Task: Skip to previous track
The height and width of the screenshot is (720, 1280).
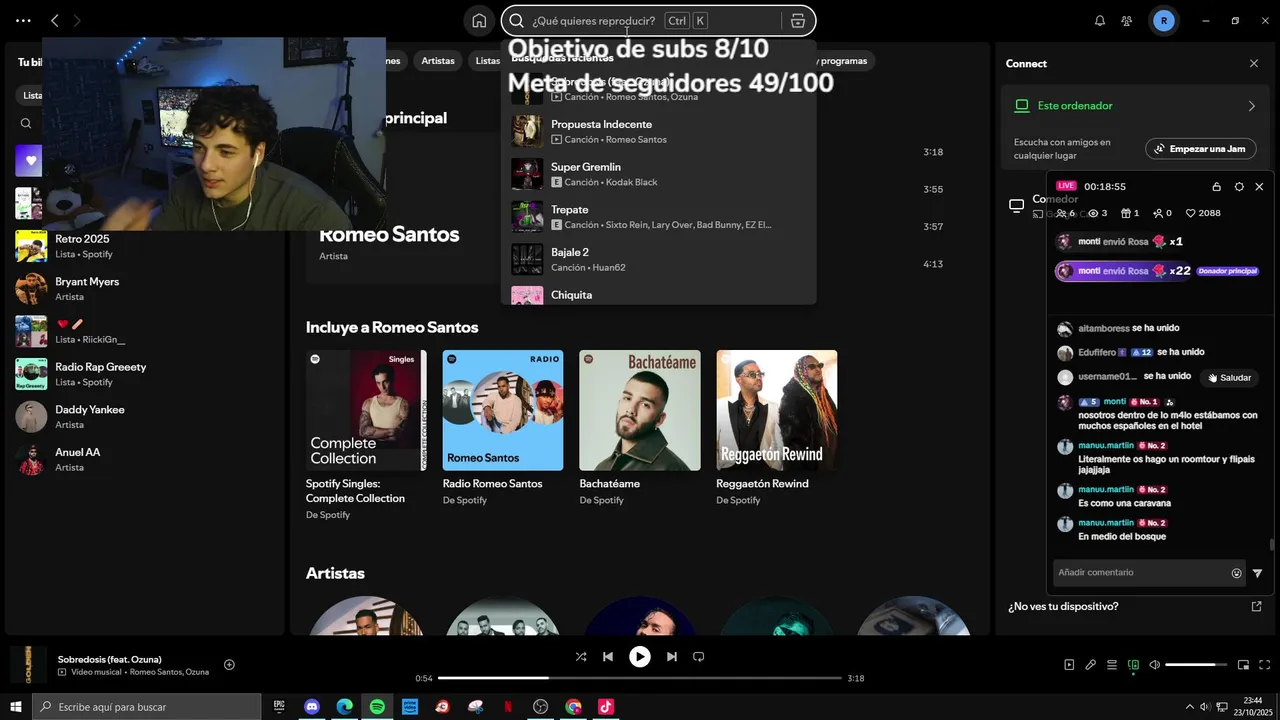Action: click(x=608, y=657)
